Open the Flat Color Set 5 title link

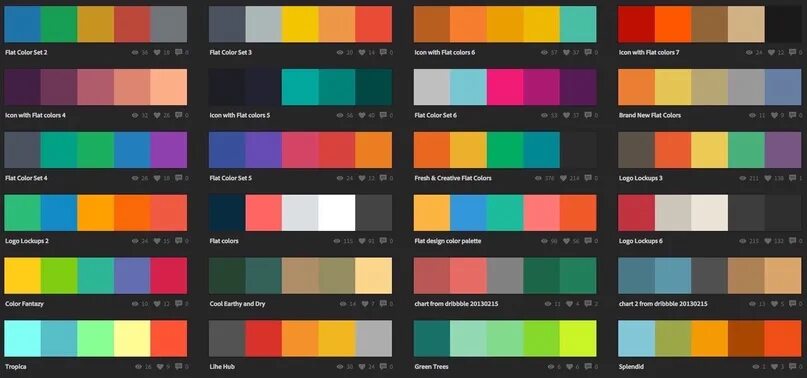point(231,178)
